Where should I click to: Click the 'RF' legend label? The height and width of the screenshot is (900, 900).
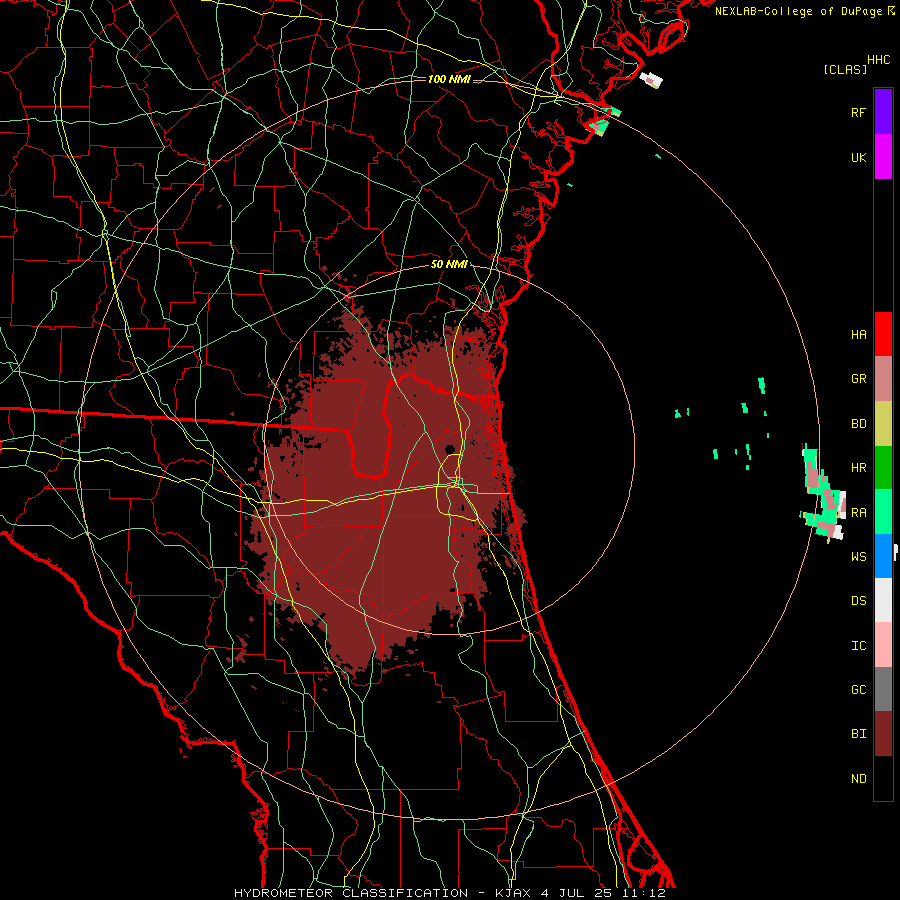(858, 112)
